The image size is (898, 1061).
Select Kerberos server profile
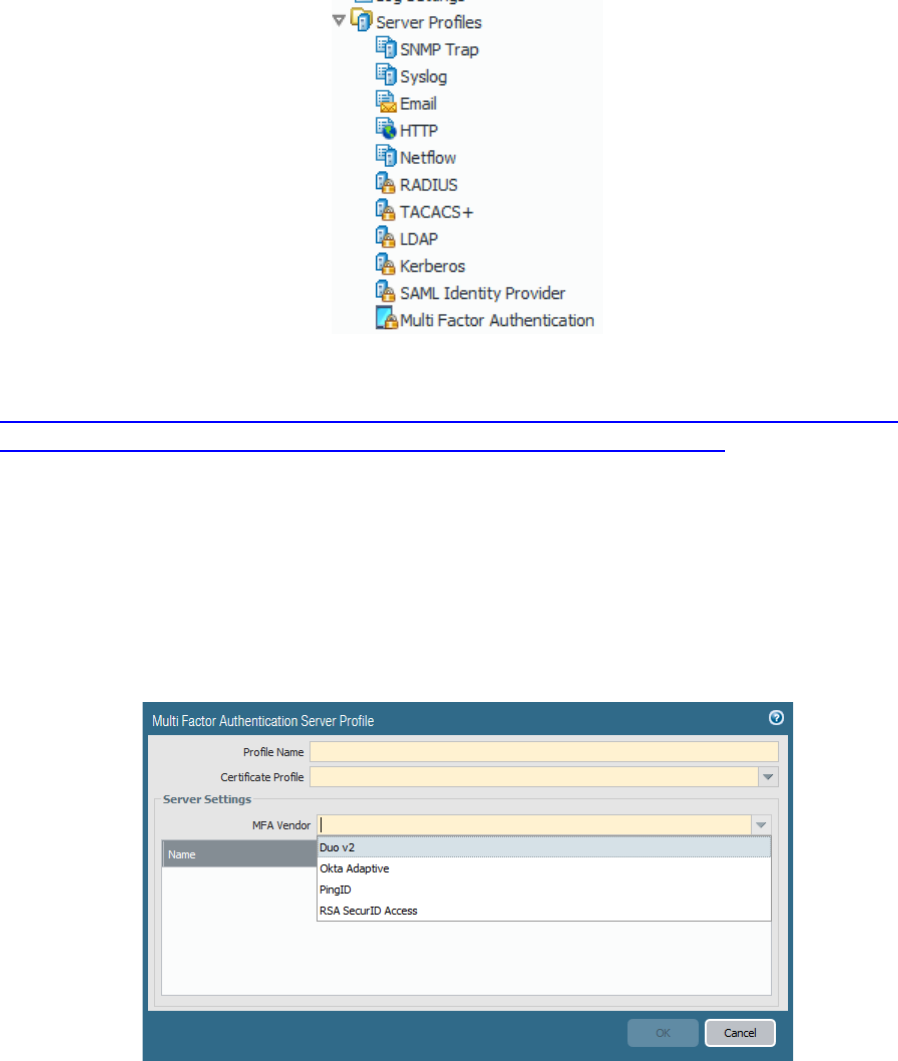[x=432, y=266]
